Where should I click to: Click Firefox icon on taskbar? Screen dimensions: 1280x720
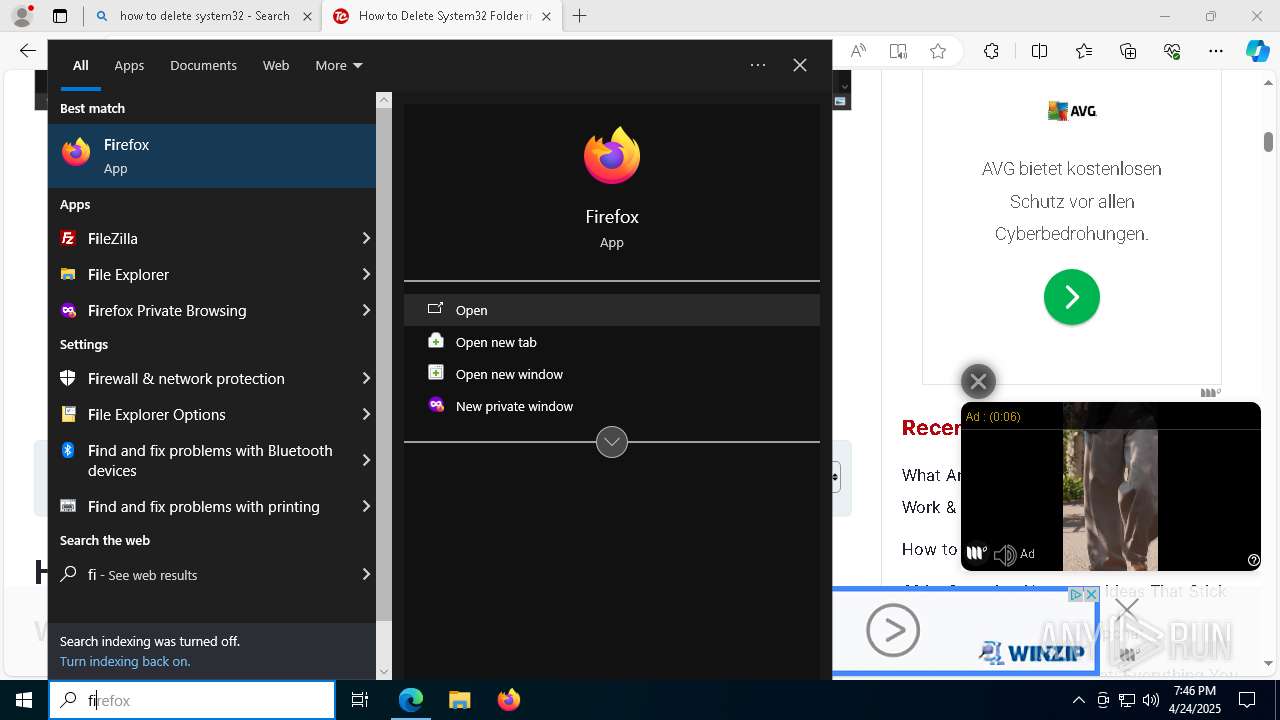[508, 700]
